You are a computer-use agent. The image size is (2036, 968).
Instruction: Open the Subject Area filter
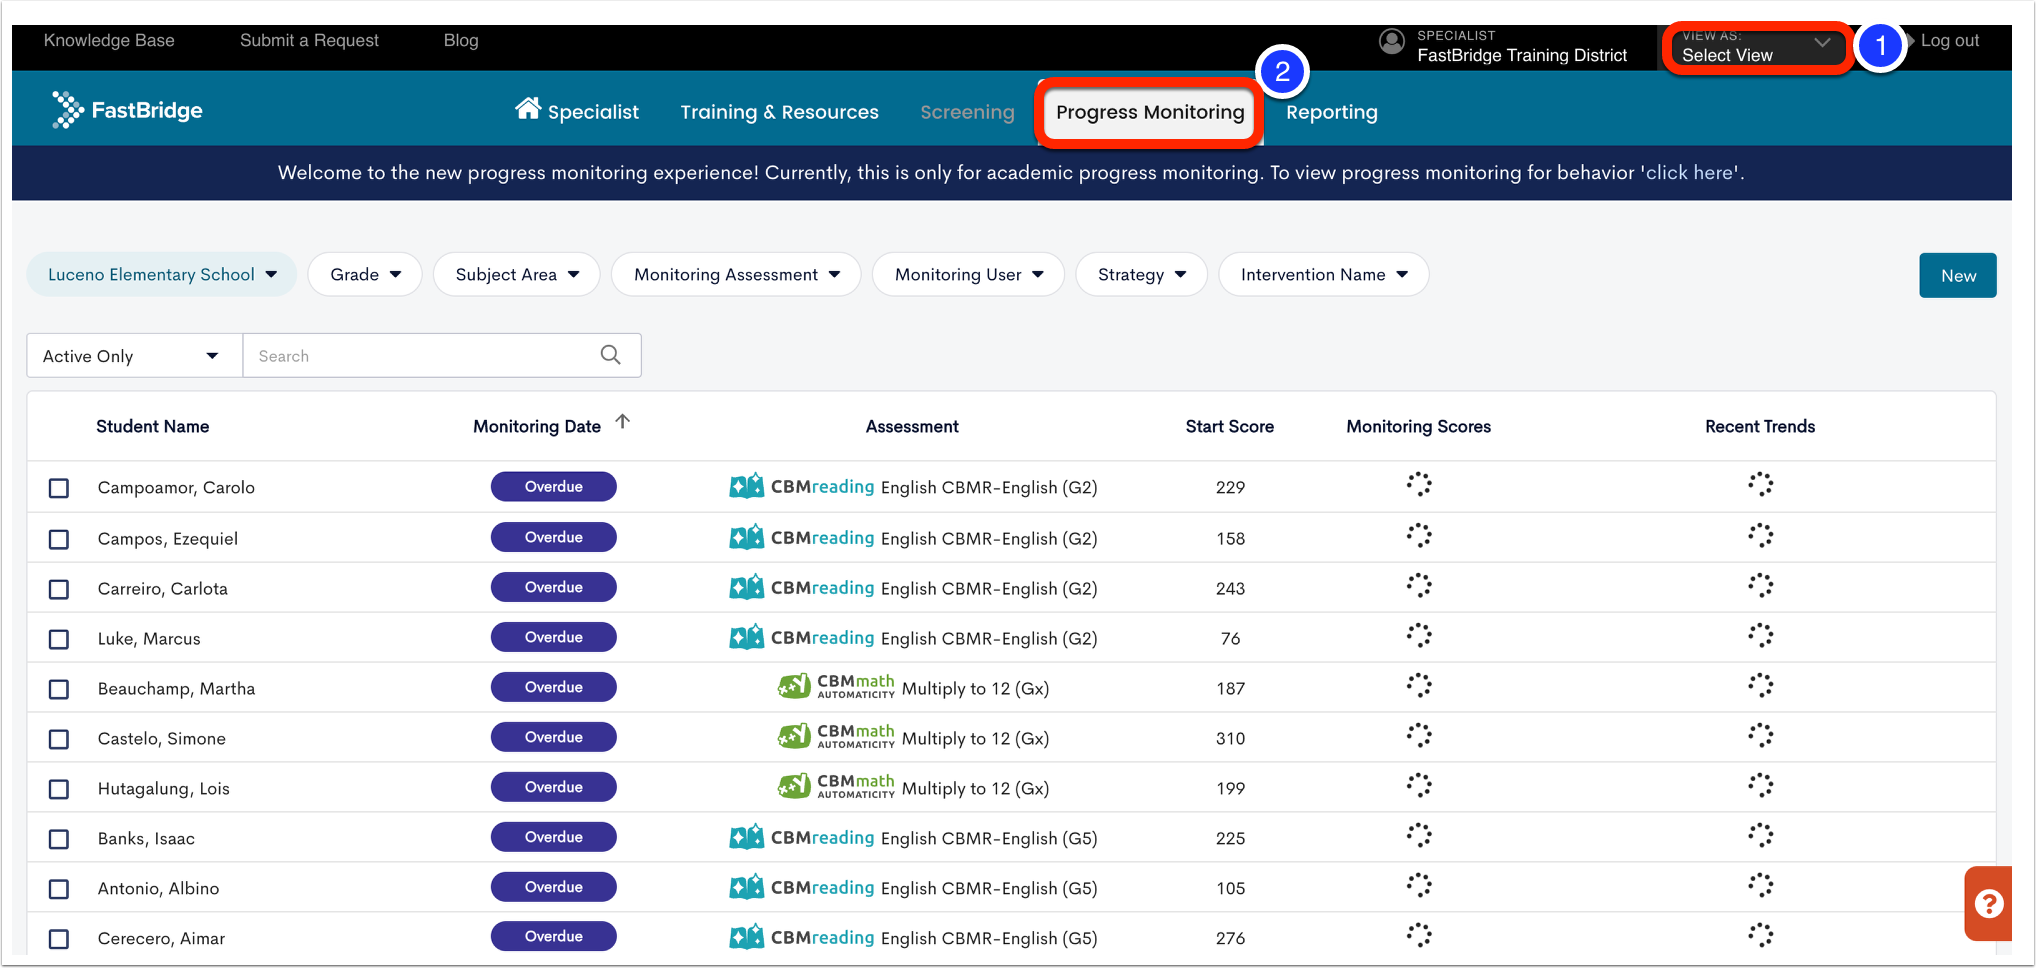click(x=517, y=274)
